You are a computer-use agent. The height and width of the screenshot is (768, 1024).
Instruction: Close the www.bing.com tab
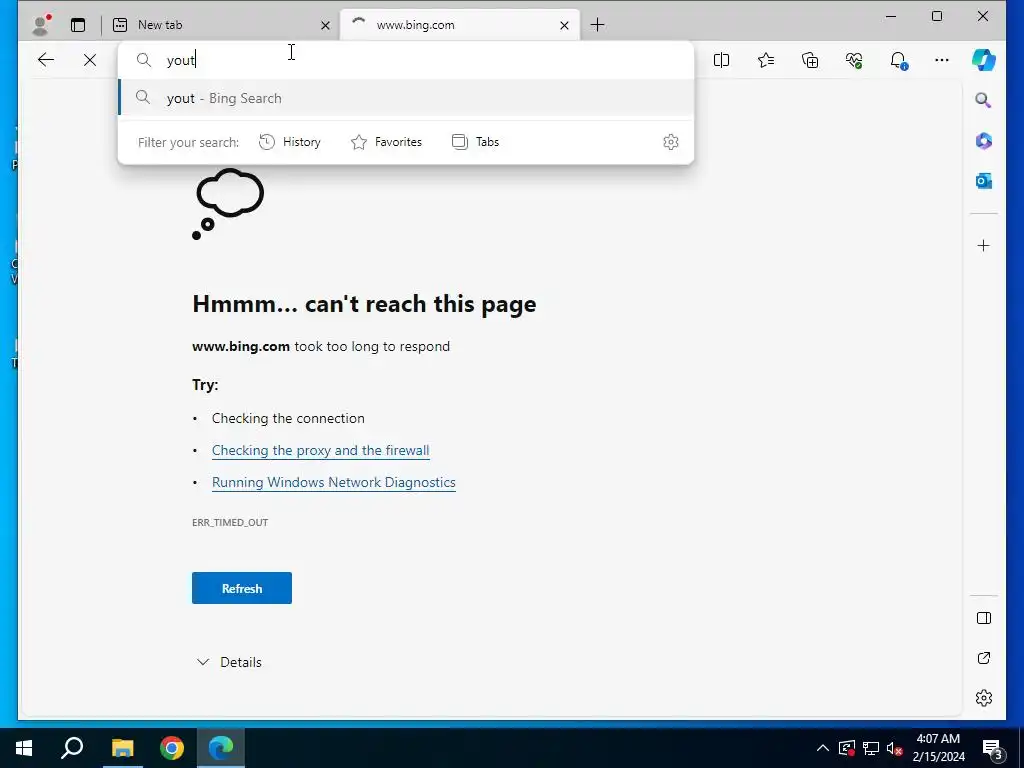pos(564,25)
